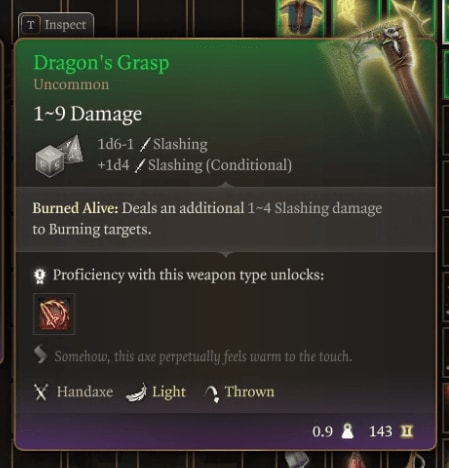Click the Light feather icon
This screenshot has width=449, height=468.
137,392
